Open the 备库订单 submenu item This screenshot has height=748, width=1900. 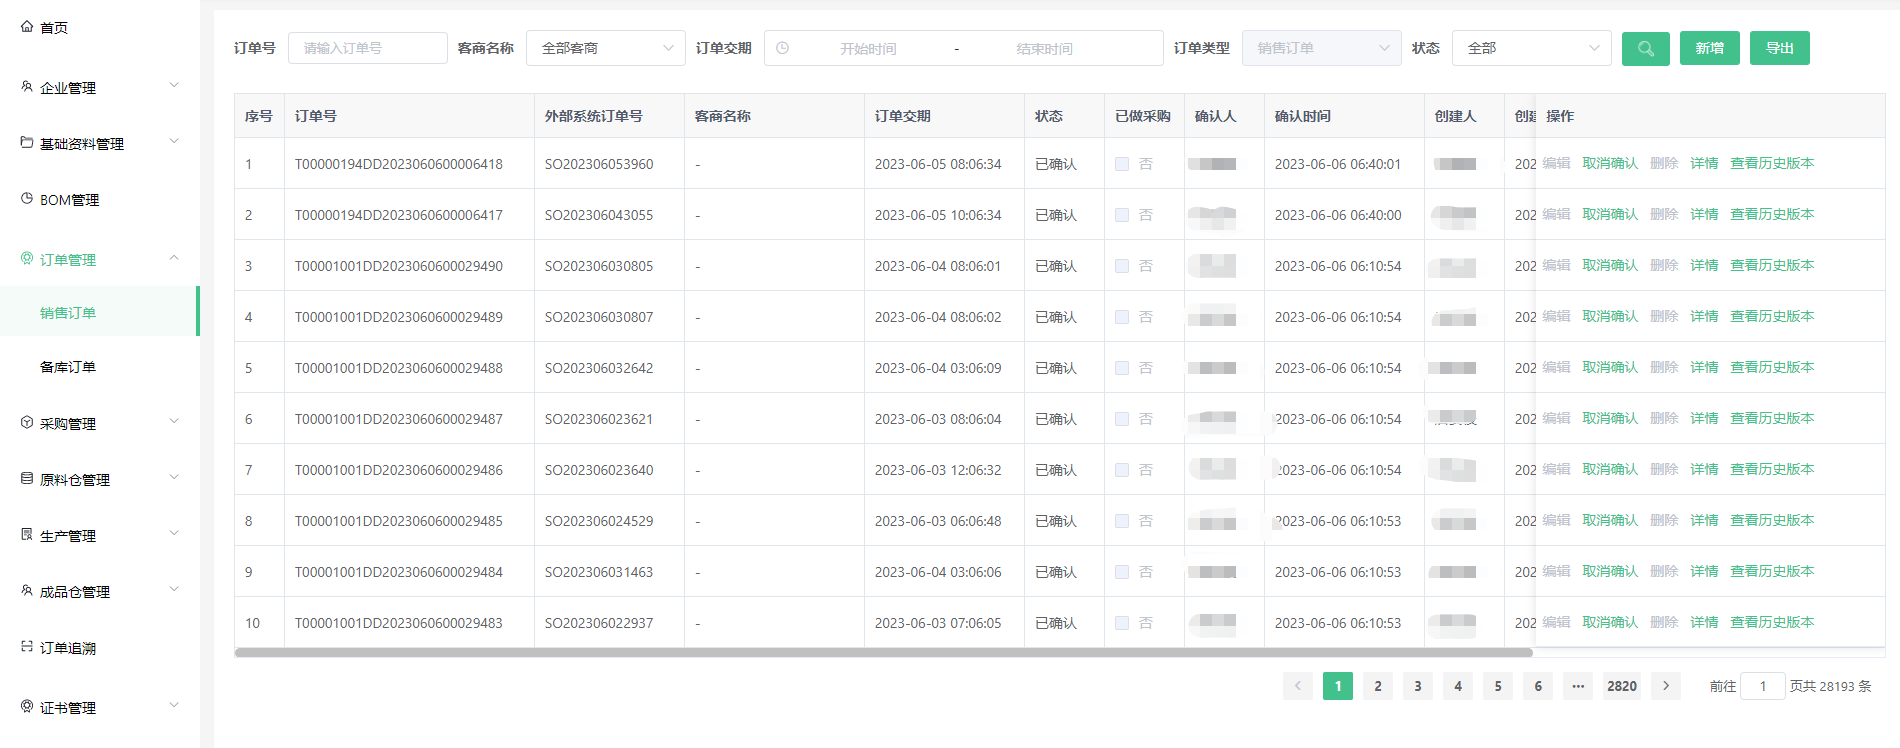point(68,367)
